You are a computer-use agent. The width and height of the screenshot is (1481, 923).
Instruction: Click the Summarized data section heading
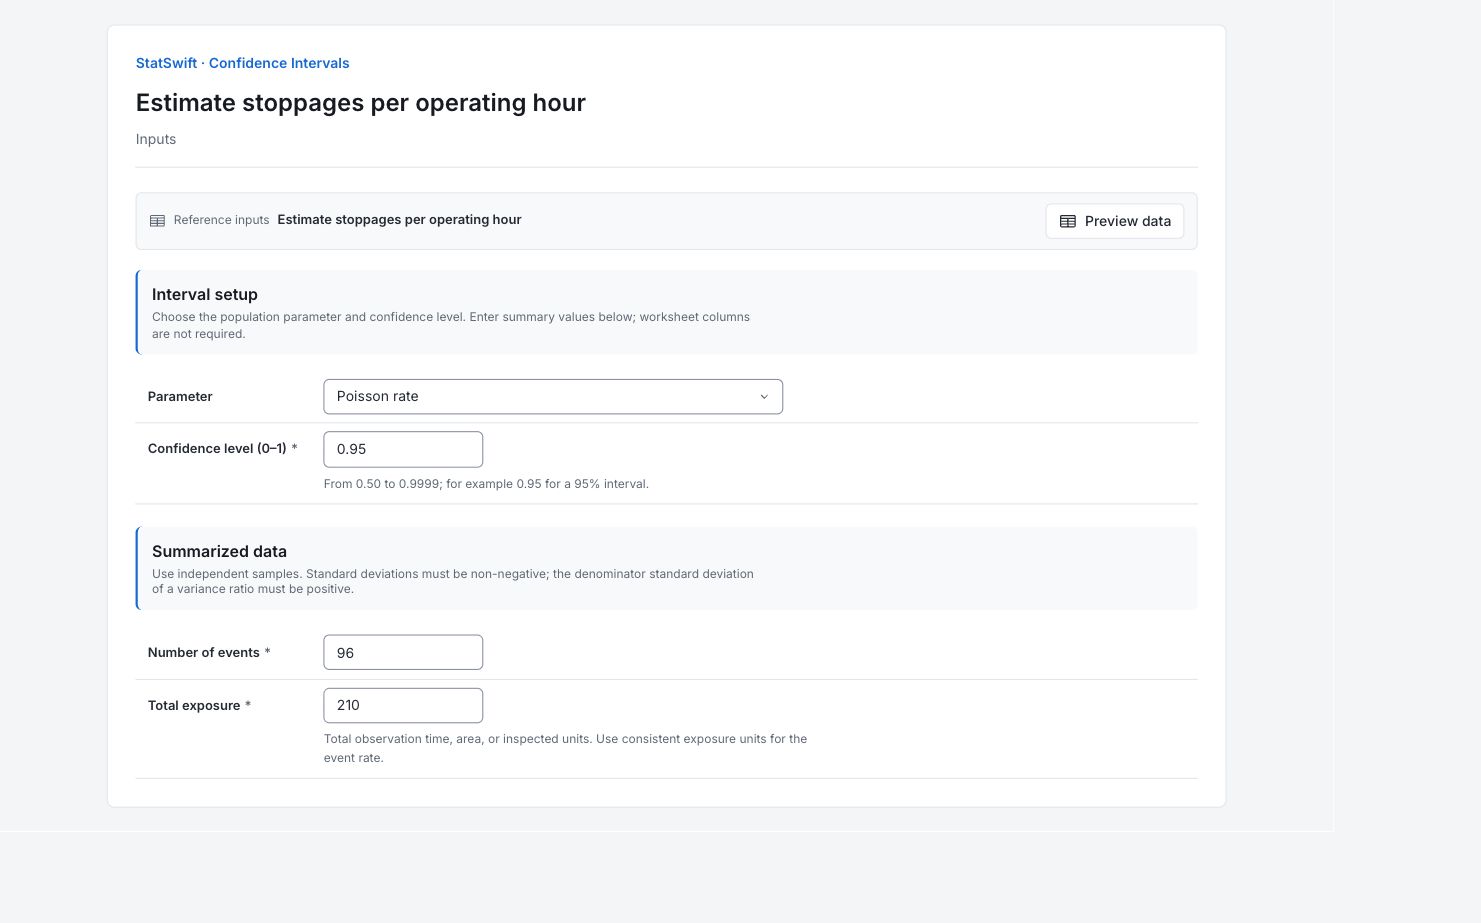(x=219, y=551)
